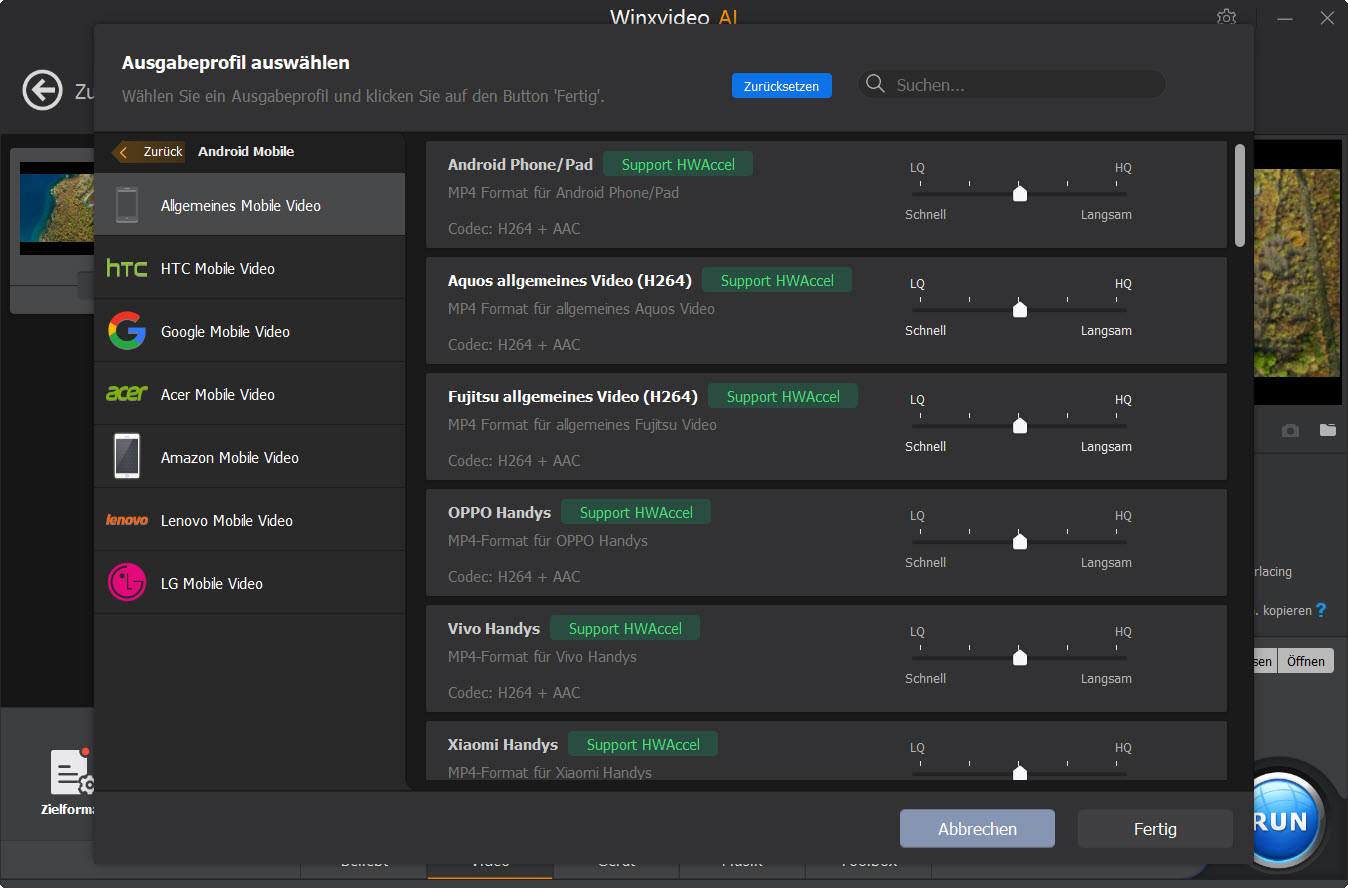Click the round back arrow in main window
The height and width of the screenshot is (888, 1348).
(x=42, y=90)
